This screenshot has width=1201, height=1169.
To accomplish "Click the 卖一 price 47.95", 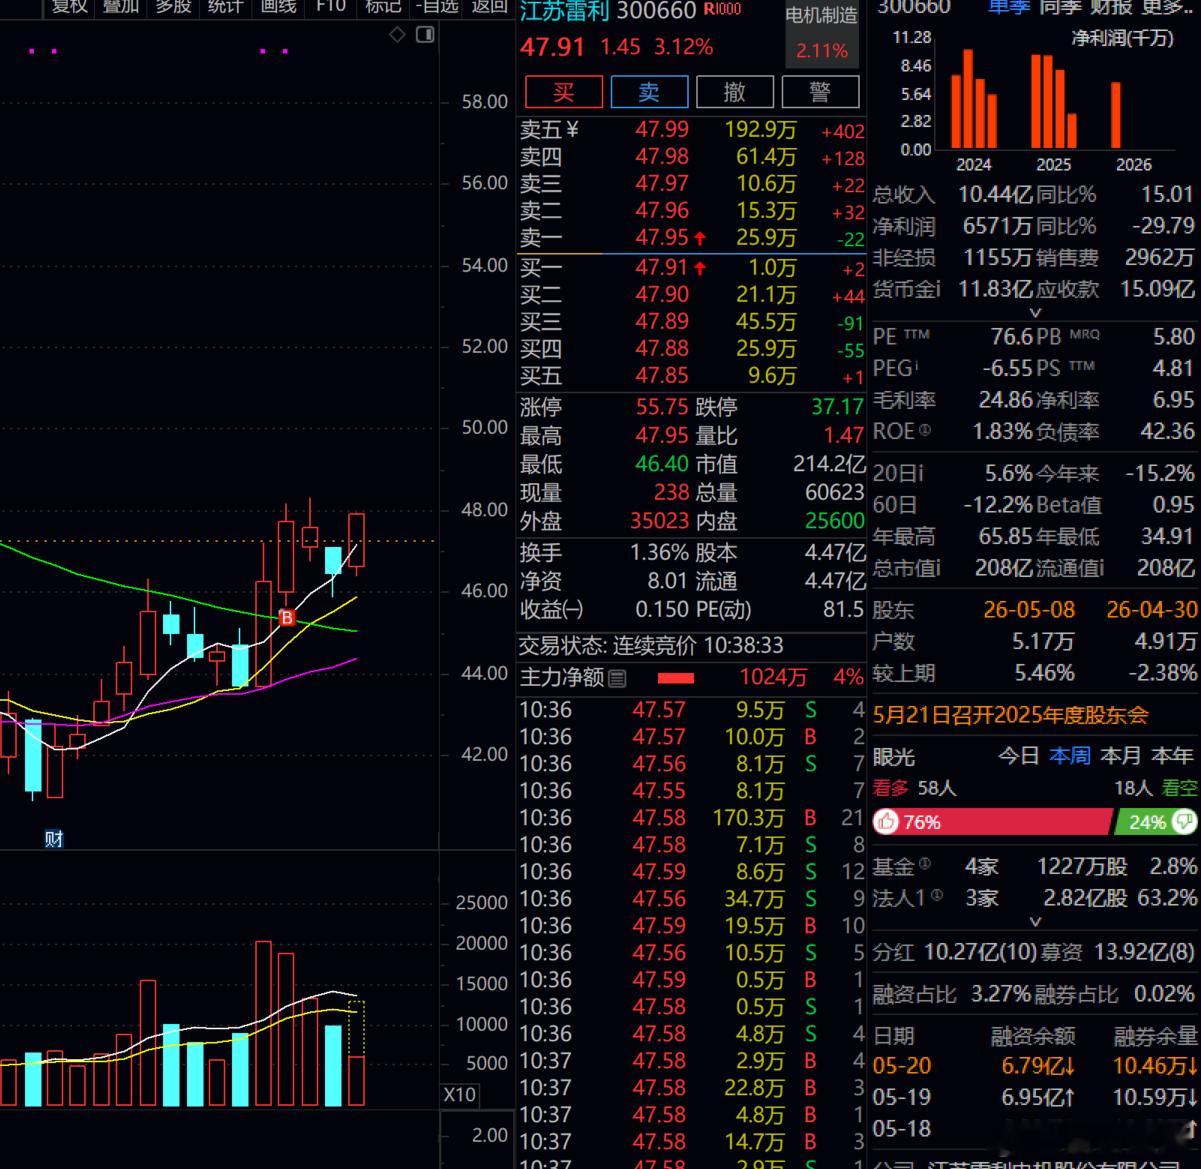I will [x=662, y=238].
